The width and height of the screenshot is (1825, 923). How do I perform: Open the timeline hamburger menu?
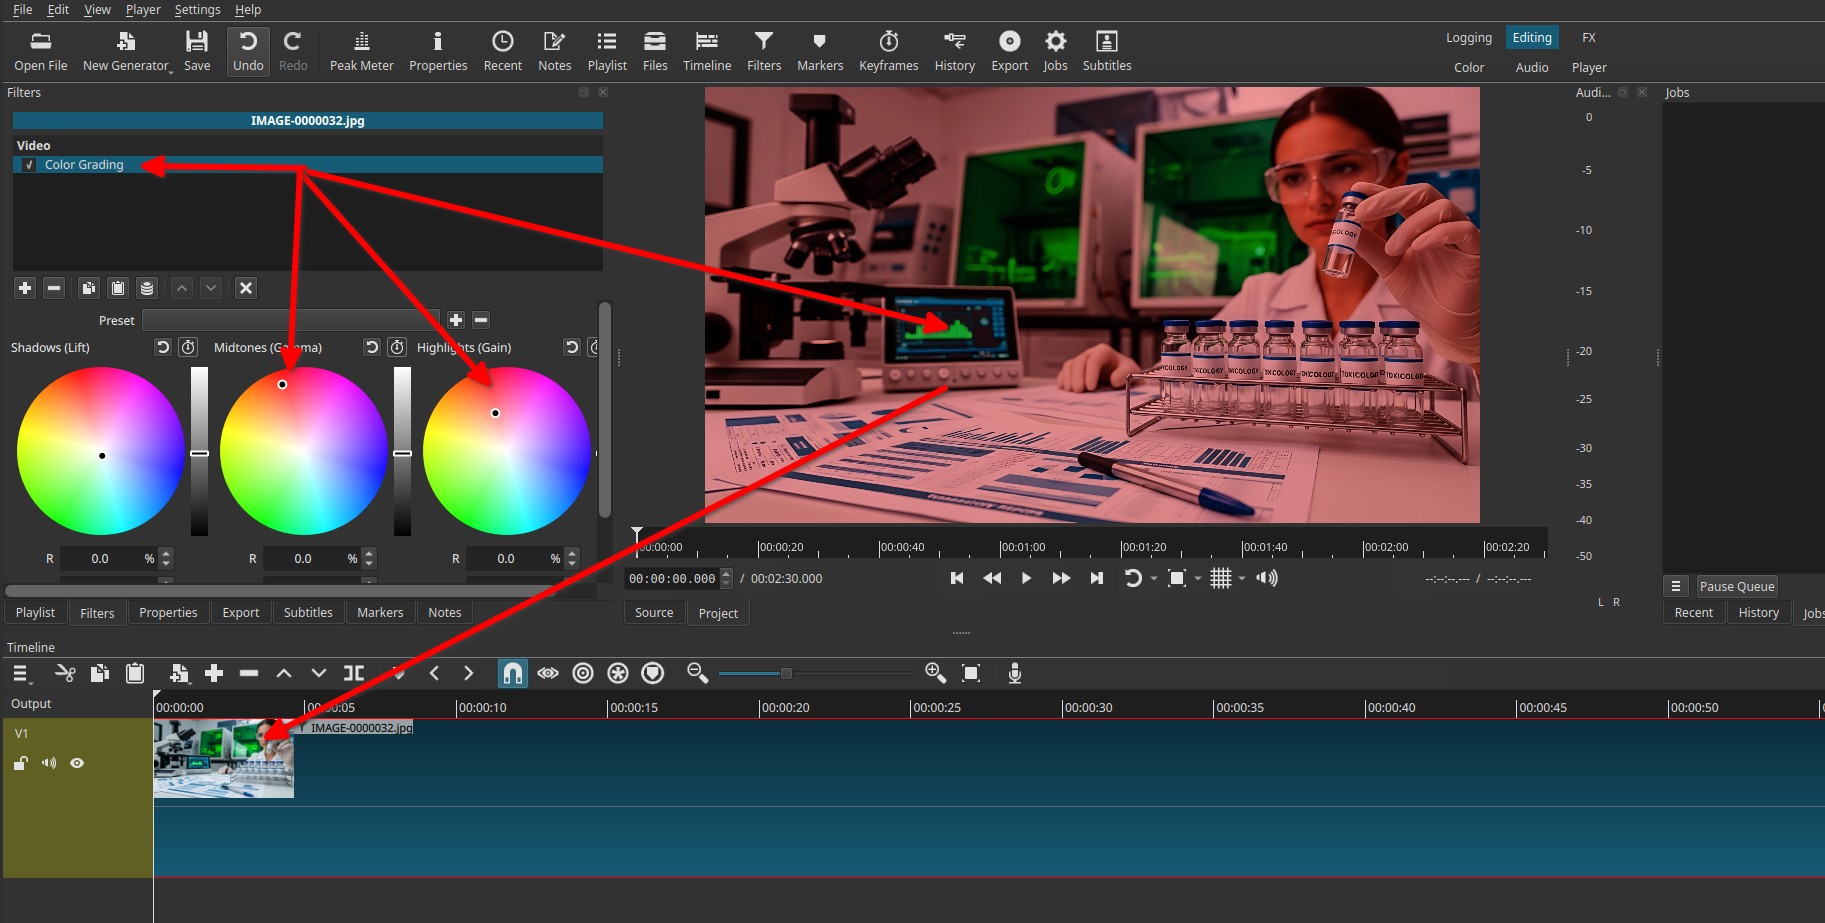coord(20,673)
